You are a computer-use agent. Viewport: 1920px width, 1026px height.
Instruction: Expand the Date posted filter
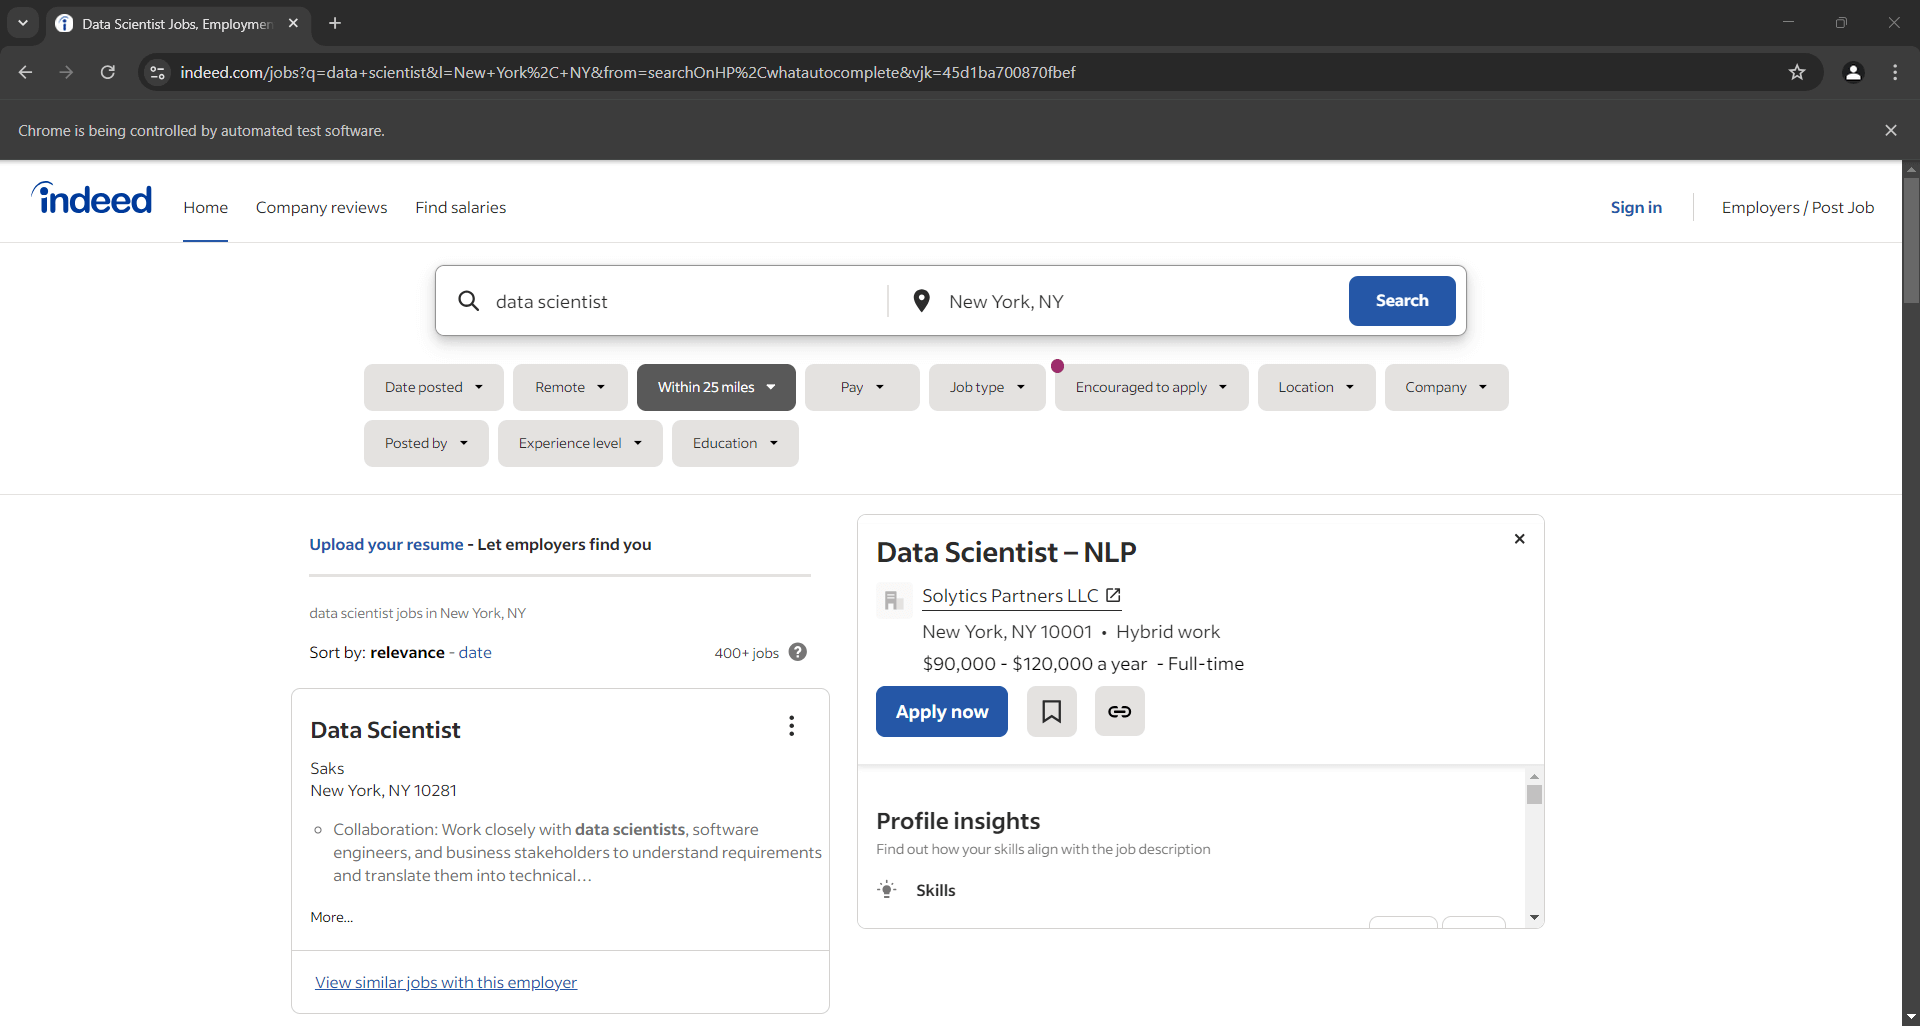(433, 387)
